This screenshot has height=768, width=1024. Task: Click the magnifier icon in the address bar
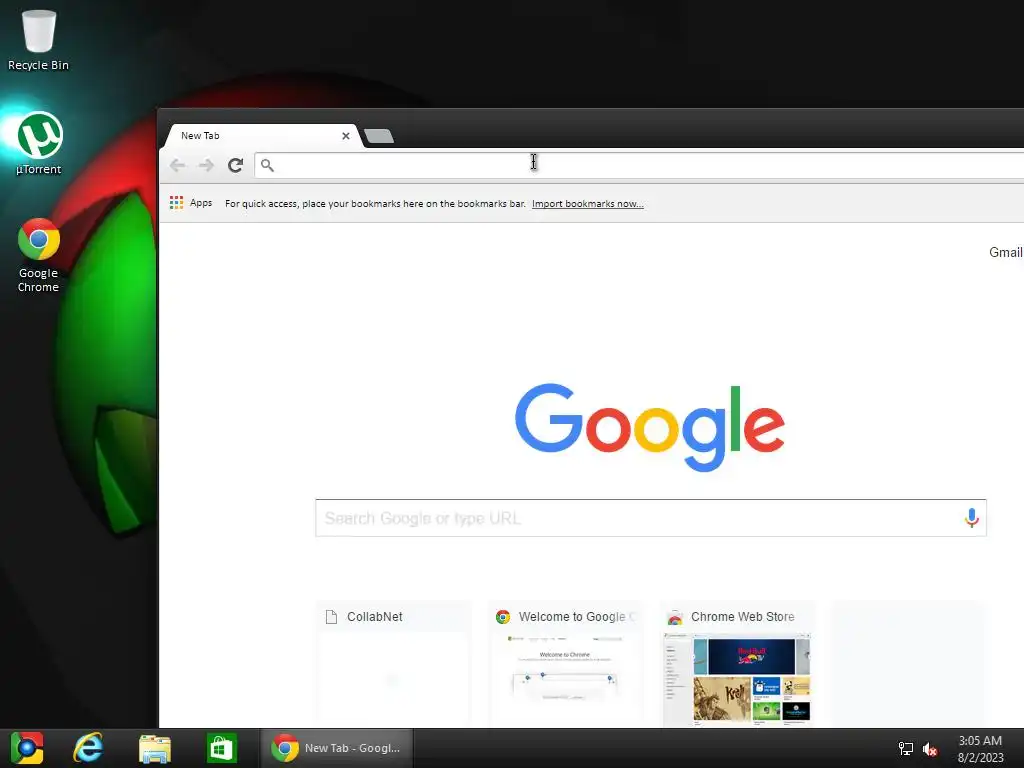pyautogui.click(x=267, y=165)
